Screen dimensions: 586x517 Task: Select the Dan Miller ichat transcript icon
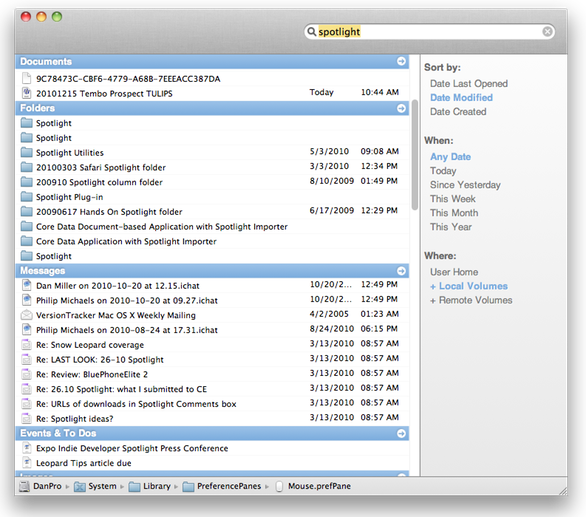26,286
